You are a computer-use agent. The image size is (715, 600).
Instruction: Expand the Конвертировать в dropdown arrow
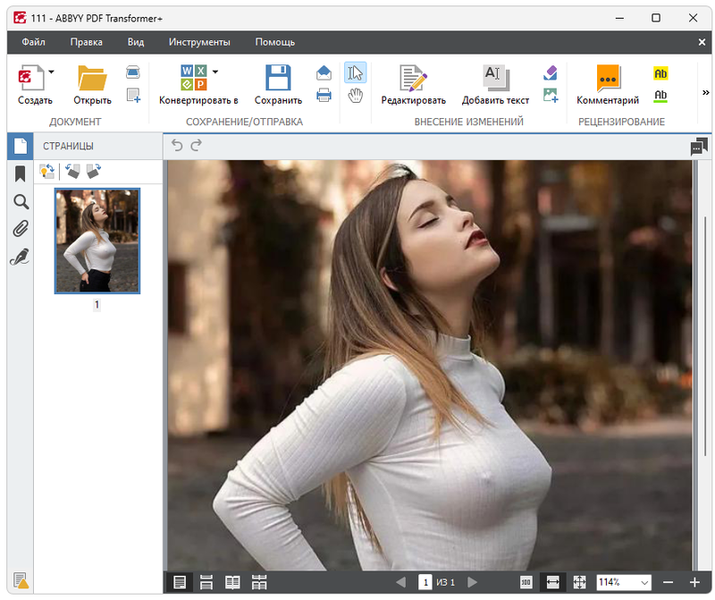(x=215, y=72)
